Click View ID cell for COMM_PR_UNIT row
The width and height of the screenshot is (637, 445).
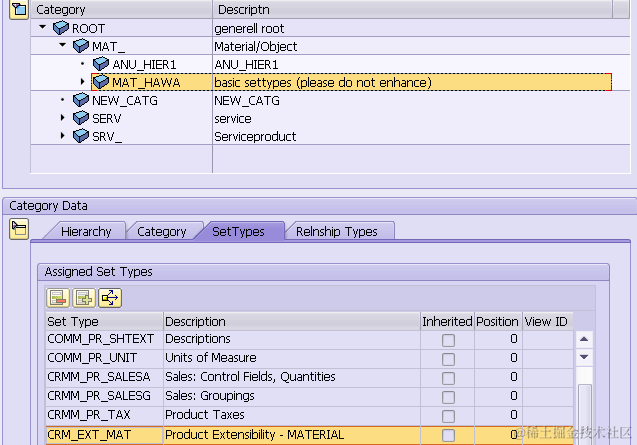pyautogui.click(x=547, y=358)
